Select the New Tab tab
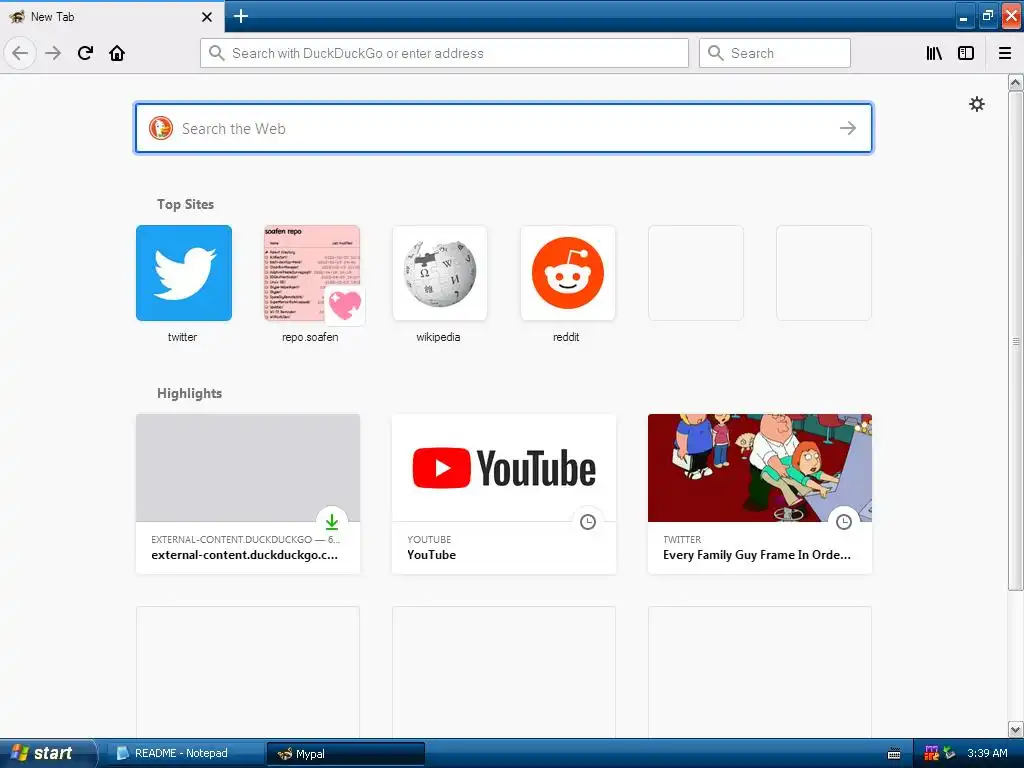The height and width of the screenshot is (768, 1024). click(112, 16)
